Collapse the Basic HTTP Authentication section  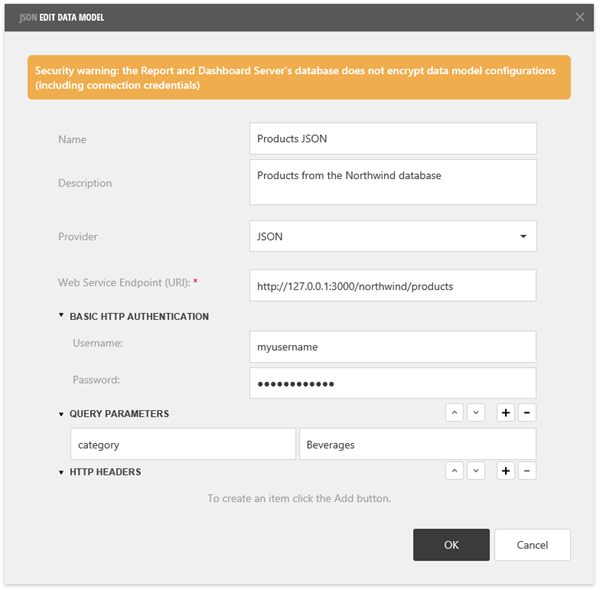point(62,316)
